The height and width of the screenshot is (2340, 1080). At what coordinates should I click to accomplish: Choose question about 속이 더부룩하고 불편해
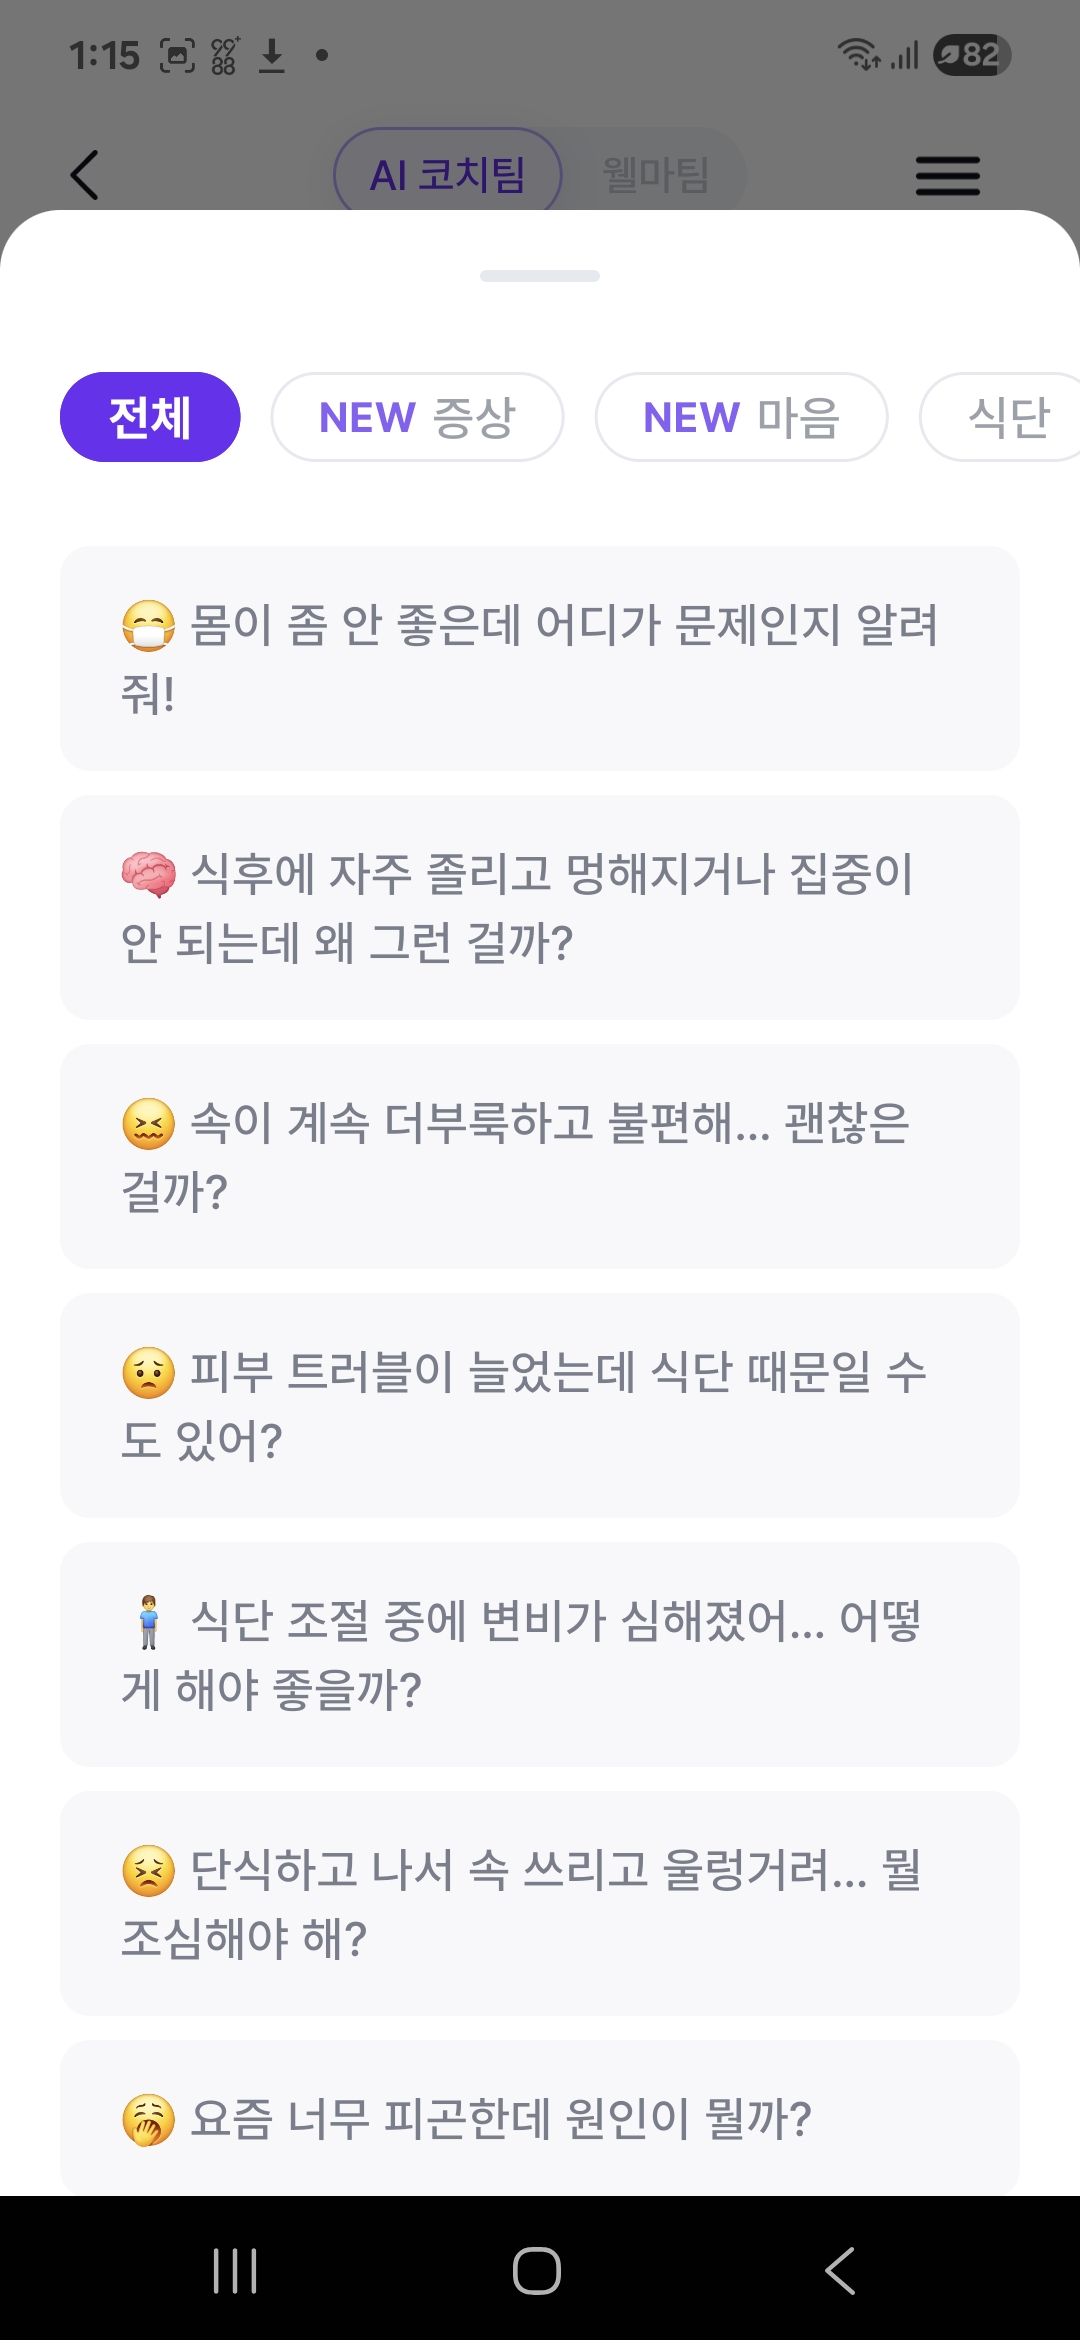pyautogui.click(x=540, y=1157)
